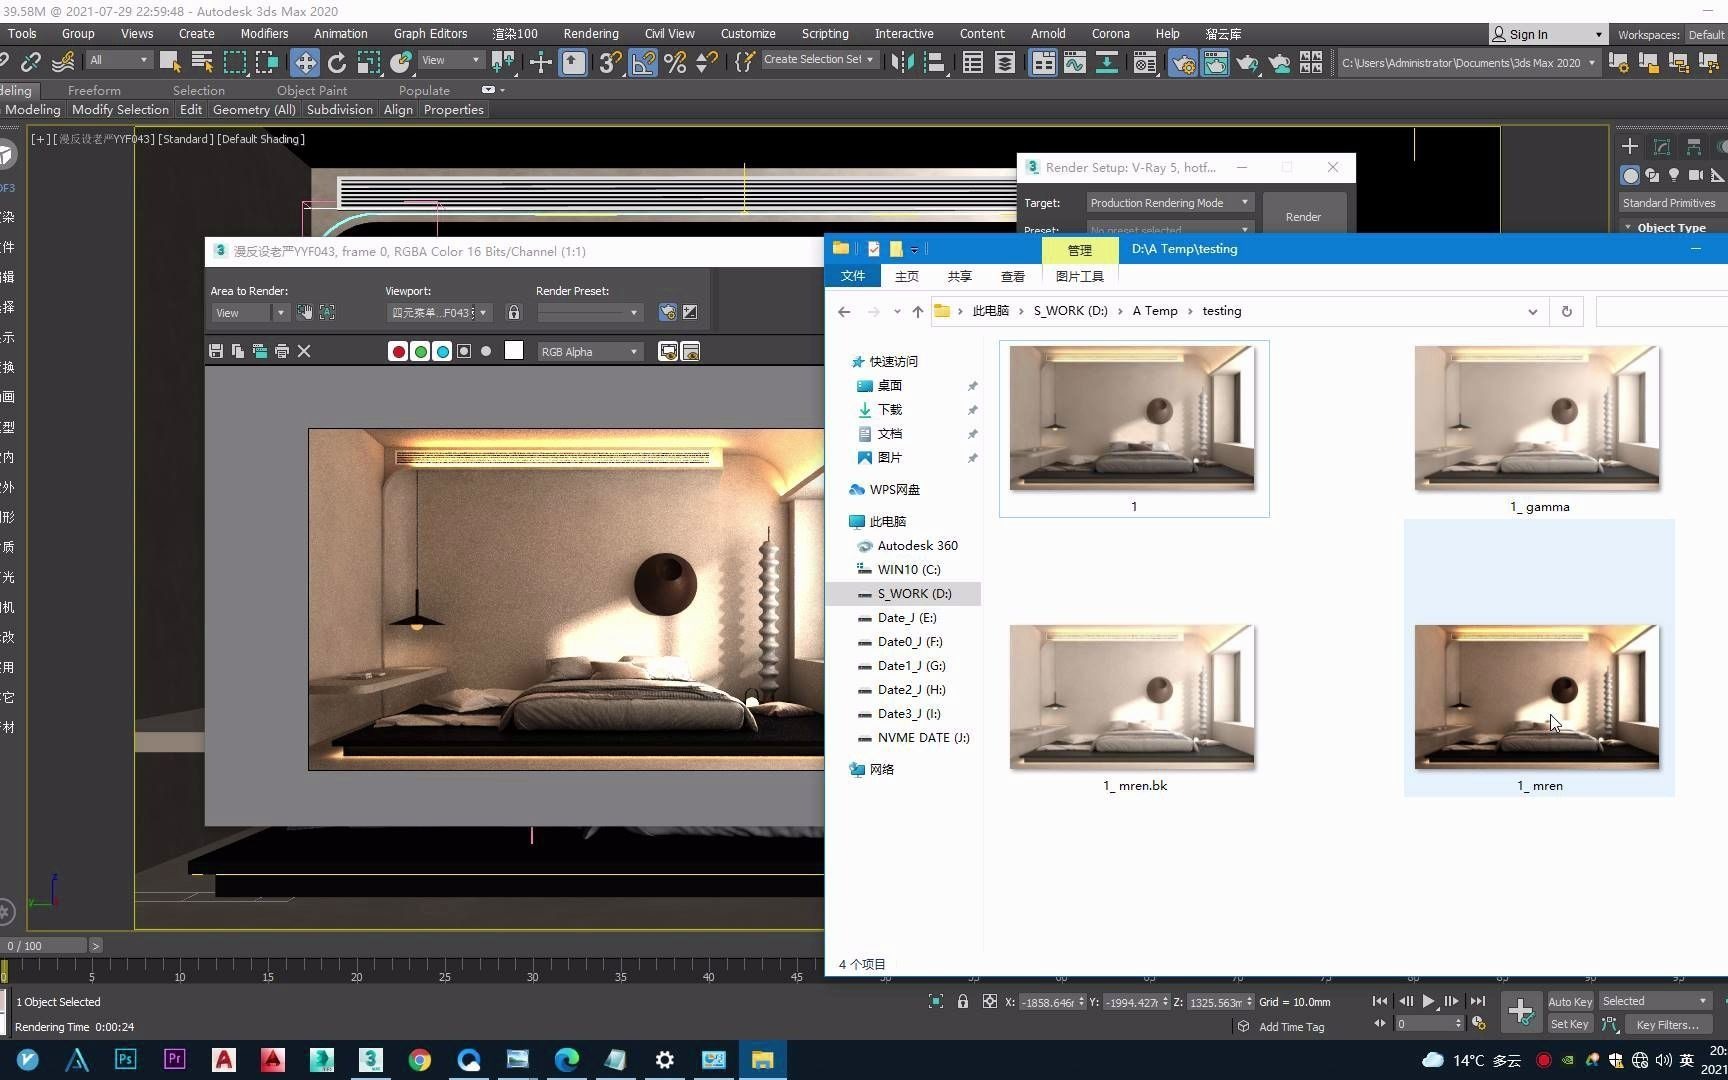1728x1080 pixels.
Task: Toggle the red channel in rendered frame window
Action: coord(398,352)
